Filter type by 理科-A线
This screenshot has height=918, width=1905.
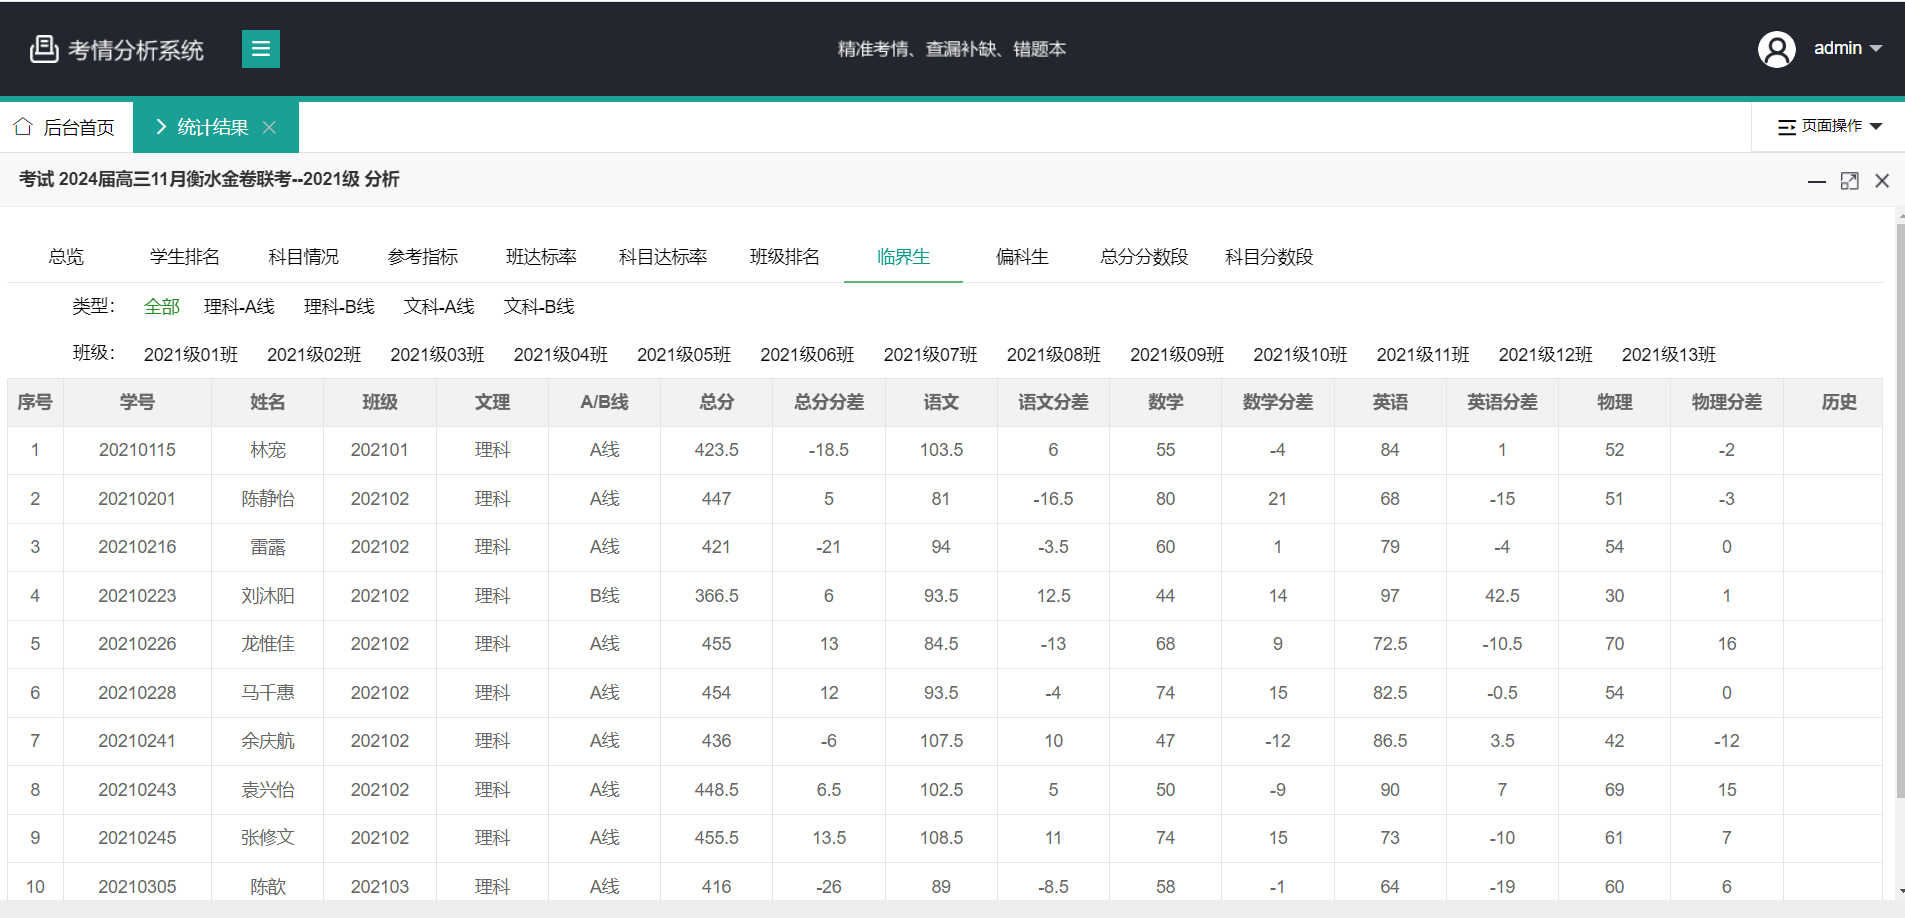[x=239, y=306]
